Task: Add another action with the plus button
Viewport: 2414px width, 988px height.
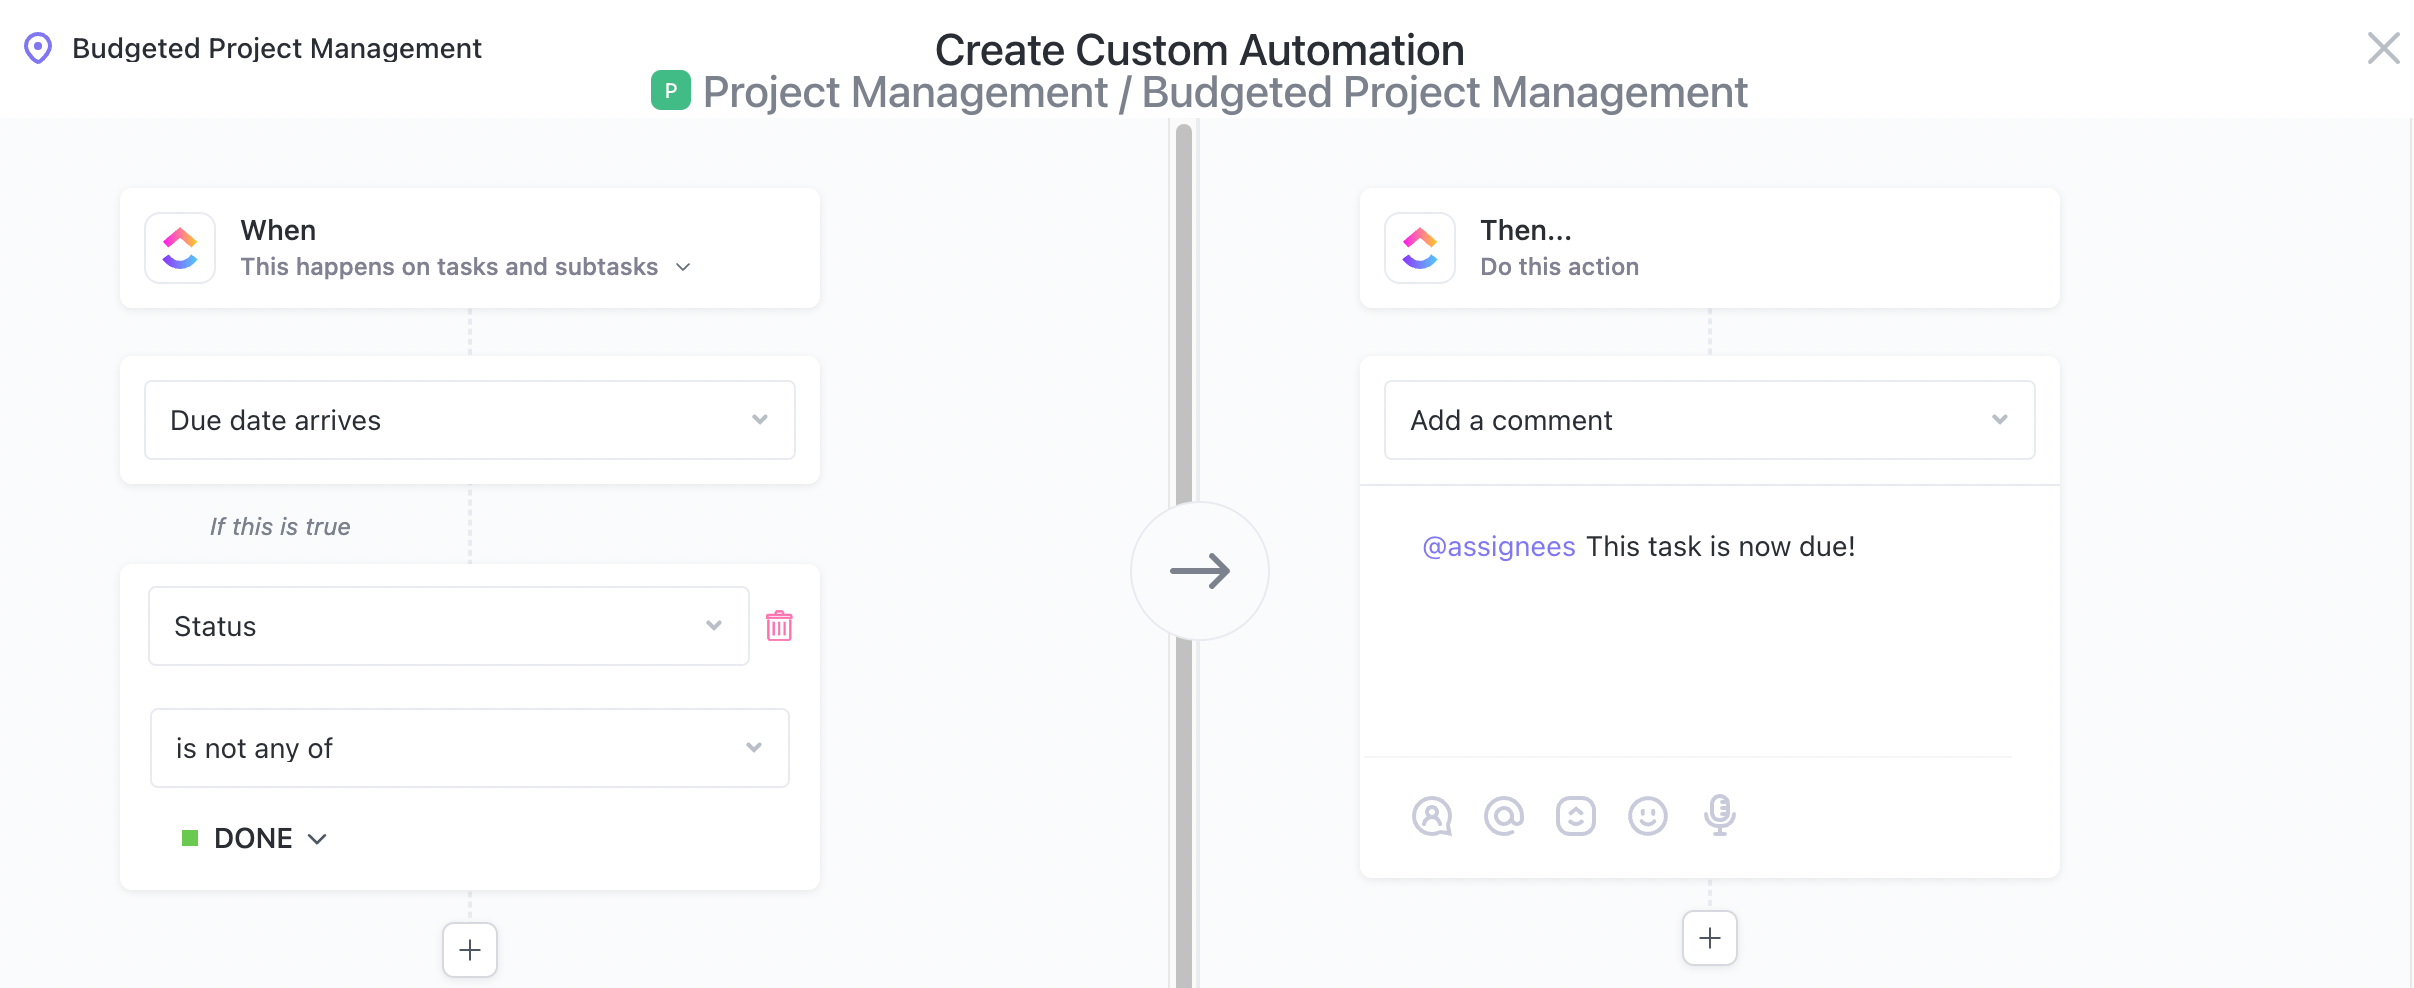Action: pos(1709,938)
